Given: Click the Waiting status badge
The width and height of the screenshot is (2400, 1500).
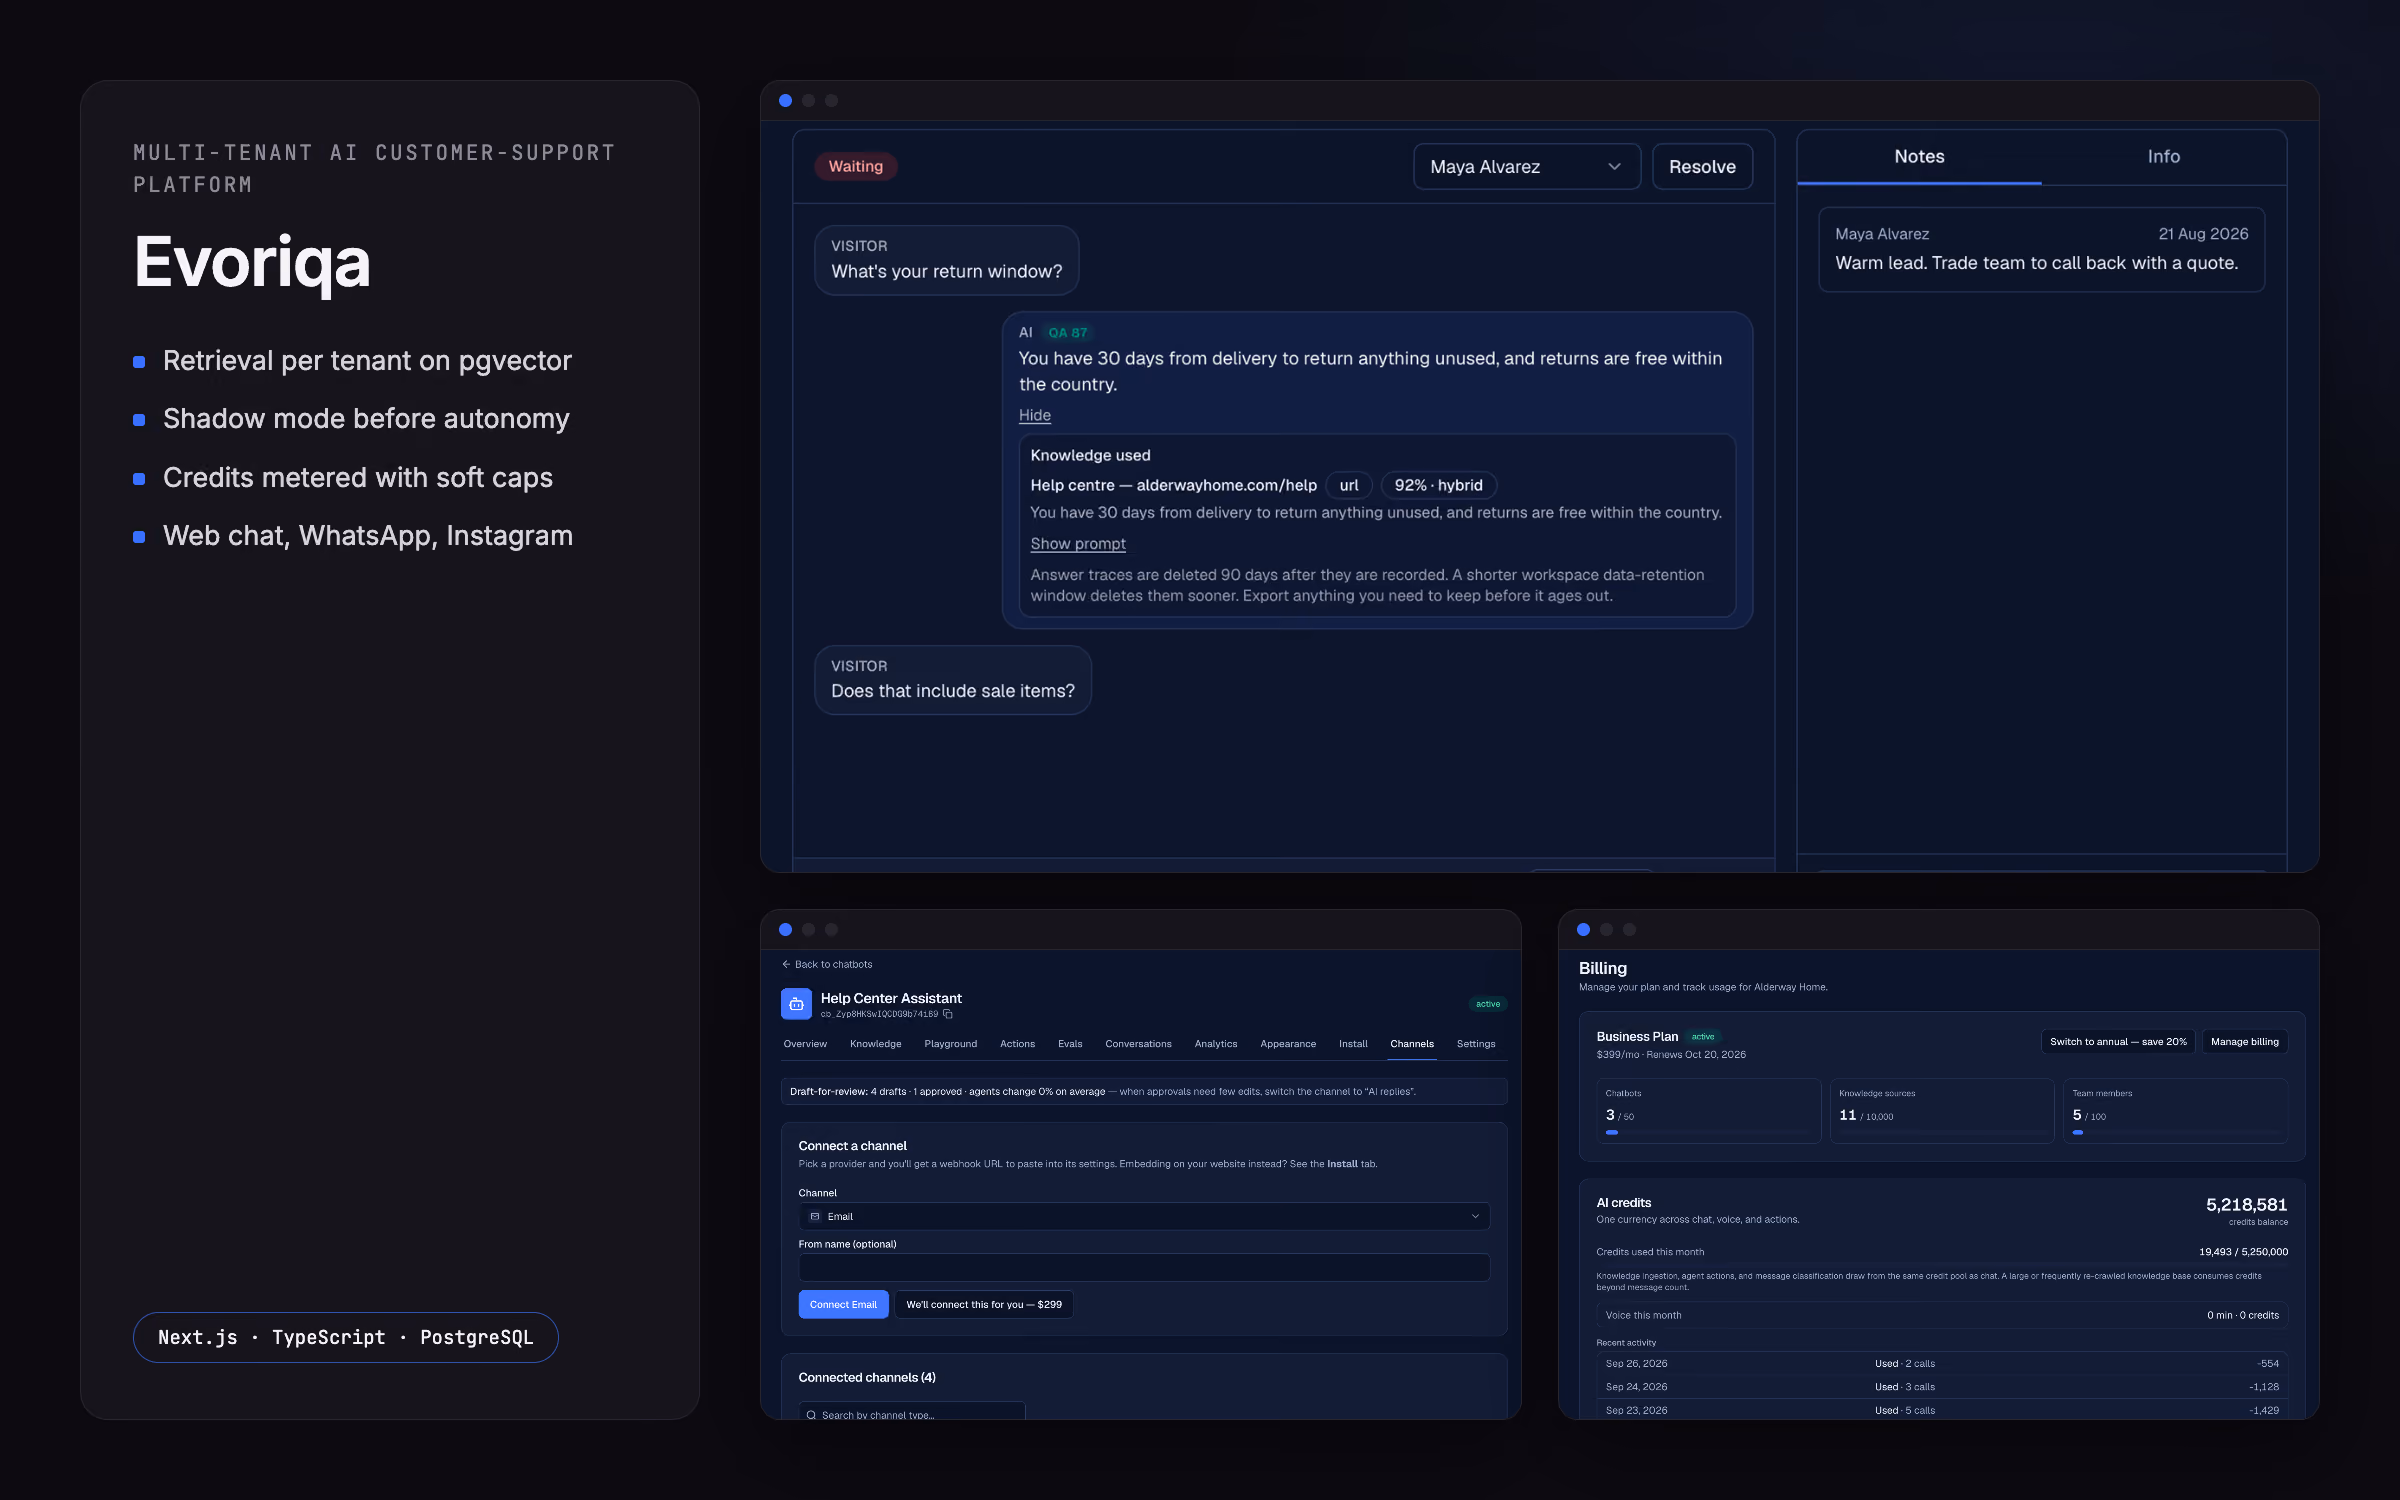Looking at the screenshot, I should coord(855,167).
